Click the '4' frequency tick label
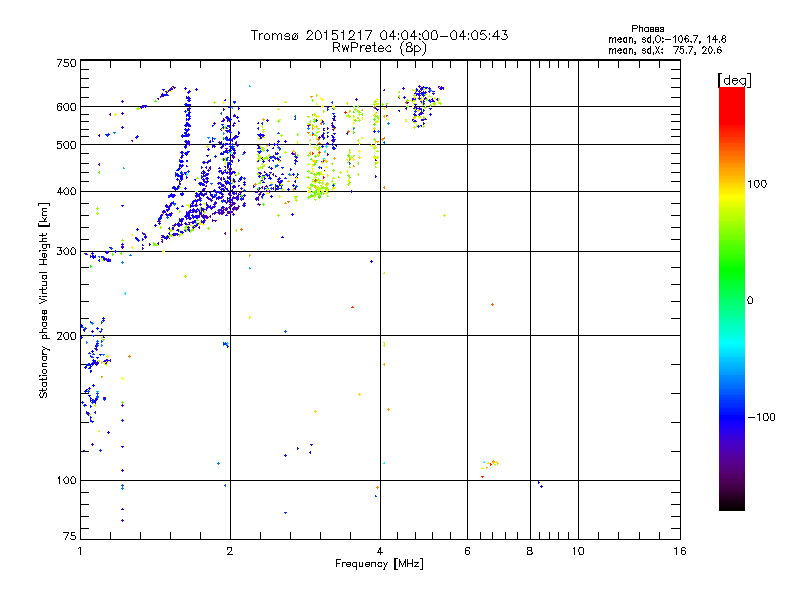The image size is (800, 600). tap(380, 551)
